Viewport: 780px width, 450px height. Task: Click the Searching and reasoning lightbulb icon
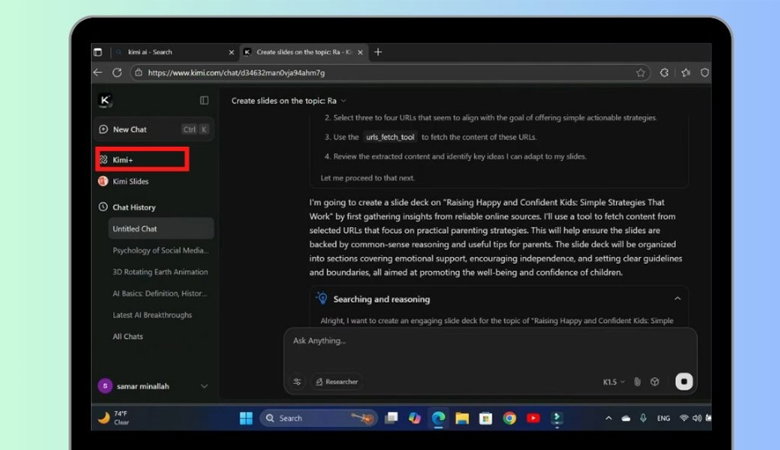[x=322, y=298]
